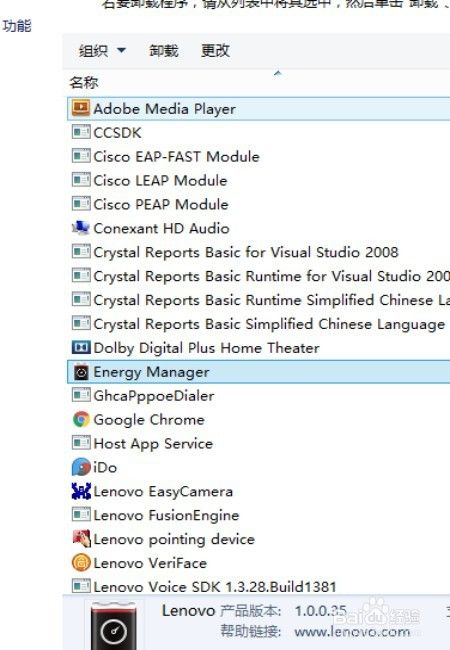Click the Lenovo VeriFace icon
Screen dimensions: 450x650
click(81, 563)
